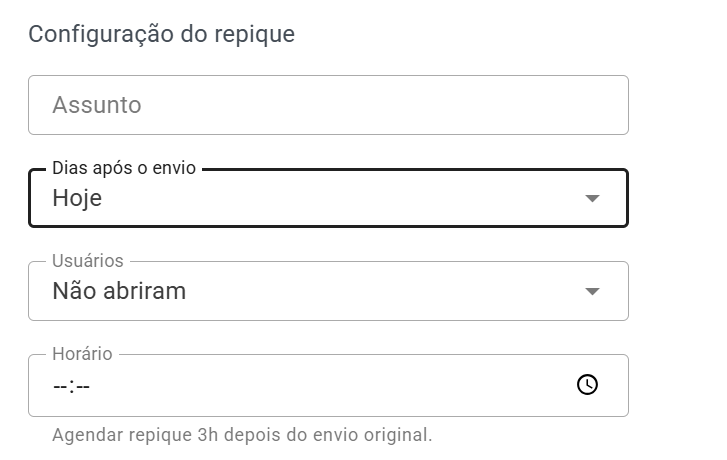This screenshot has width=727, height=460.
Task: Click the right end of the Assunto field
Action: [x=600, y=105]
